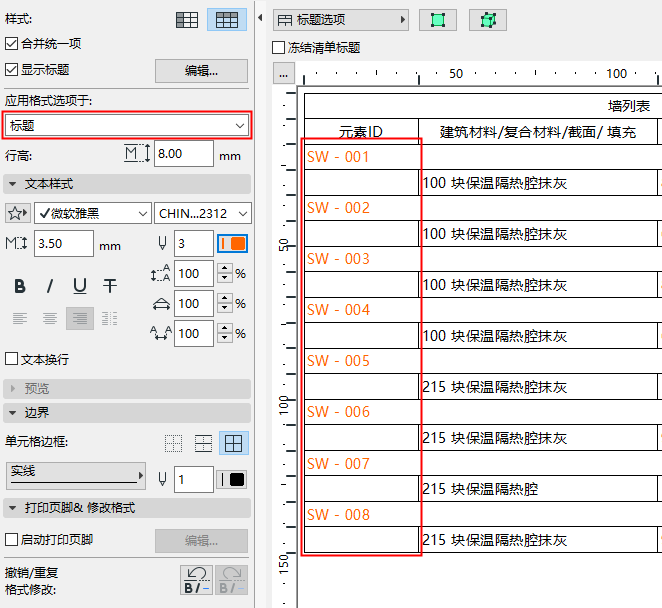
Task: Increase the width scale percentage spinner
Action: click(x=225, y=298)
